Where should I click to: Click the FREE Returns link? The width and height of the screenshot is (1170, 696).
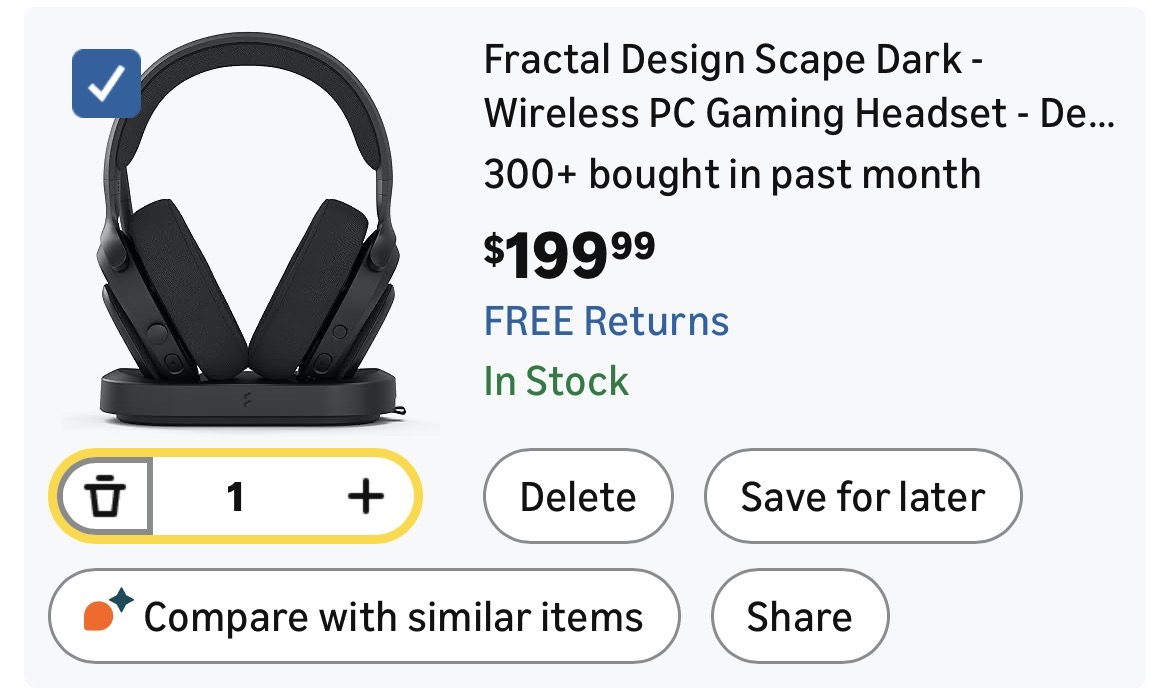606,322
